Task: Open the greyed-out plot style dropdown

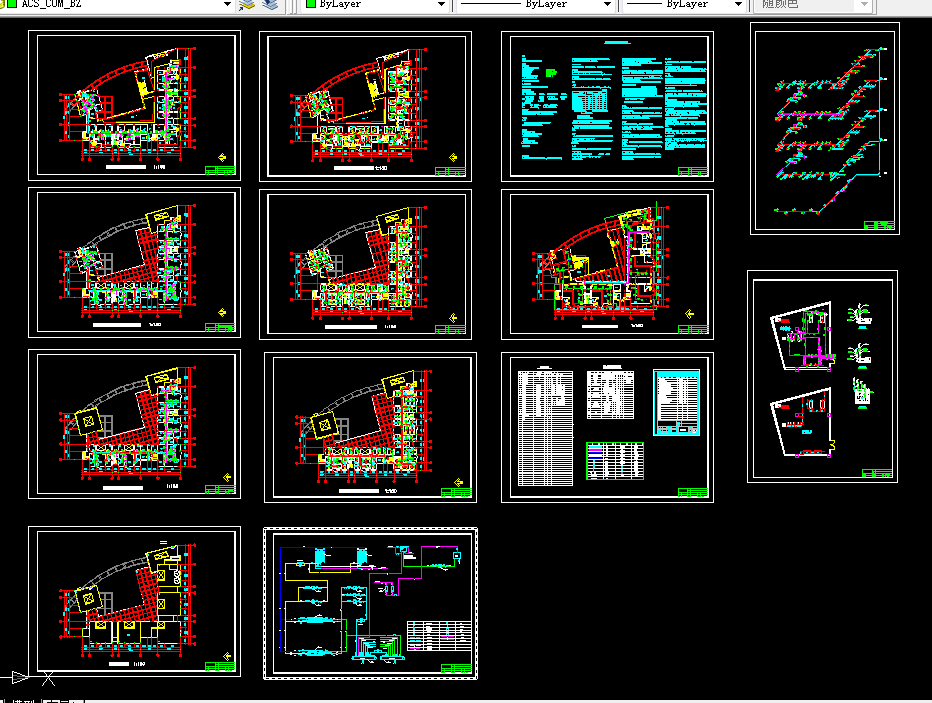Action: (x=812, y=5)
